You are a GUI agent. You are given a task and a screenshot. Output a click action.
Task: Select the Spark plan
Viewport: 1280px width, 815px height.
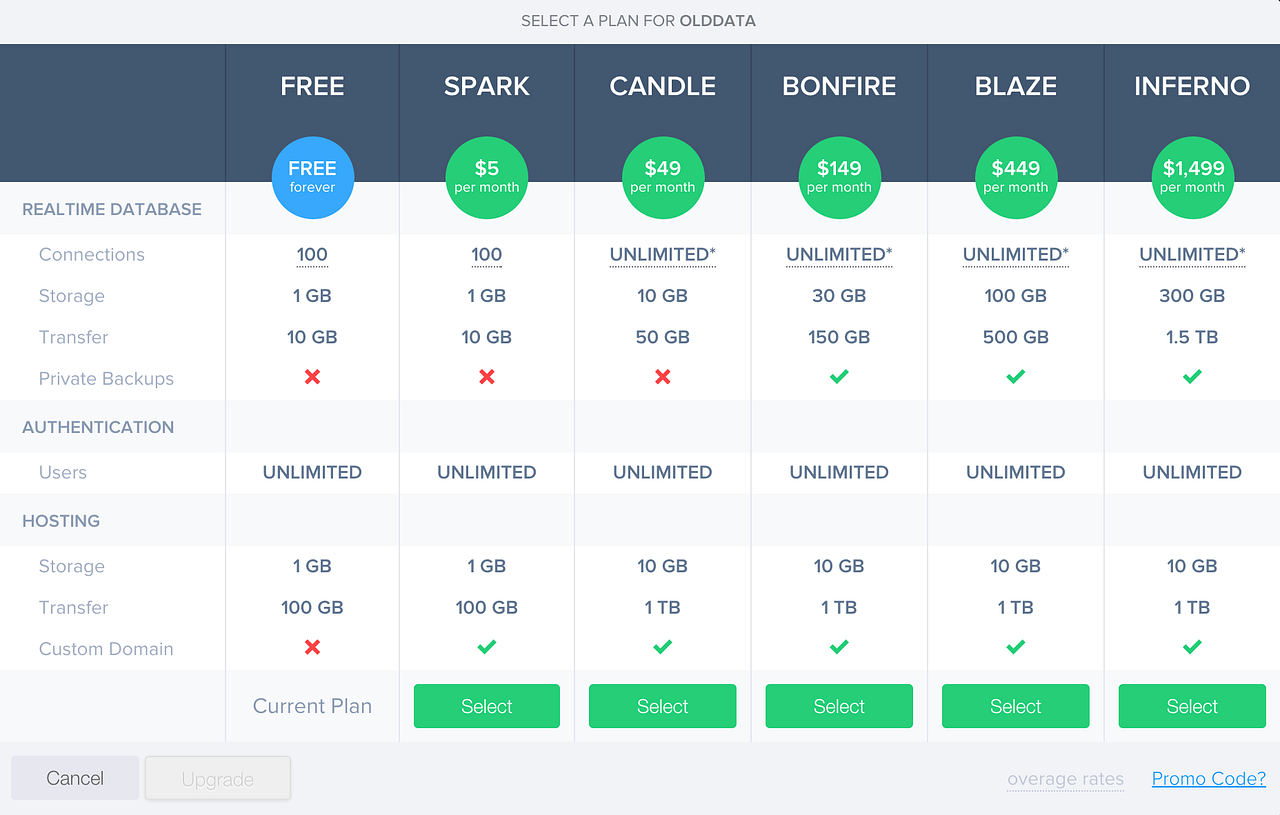pos(486,706)
